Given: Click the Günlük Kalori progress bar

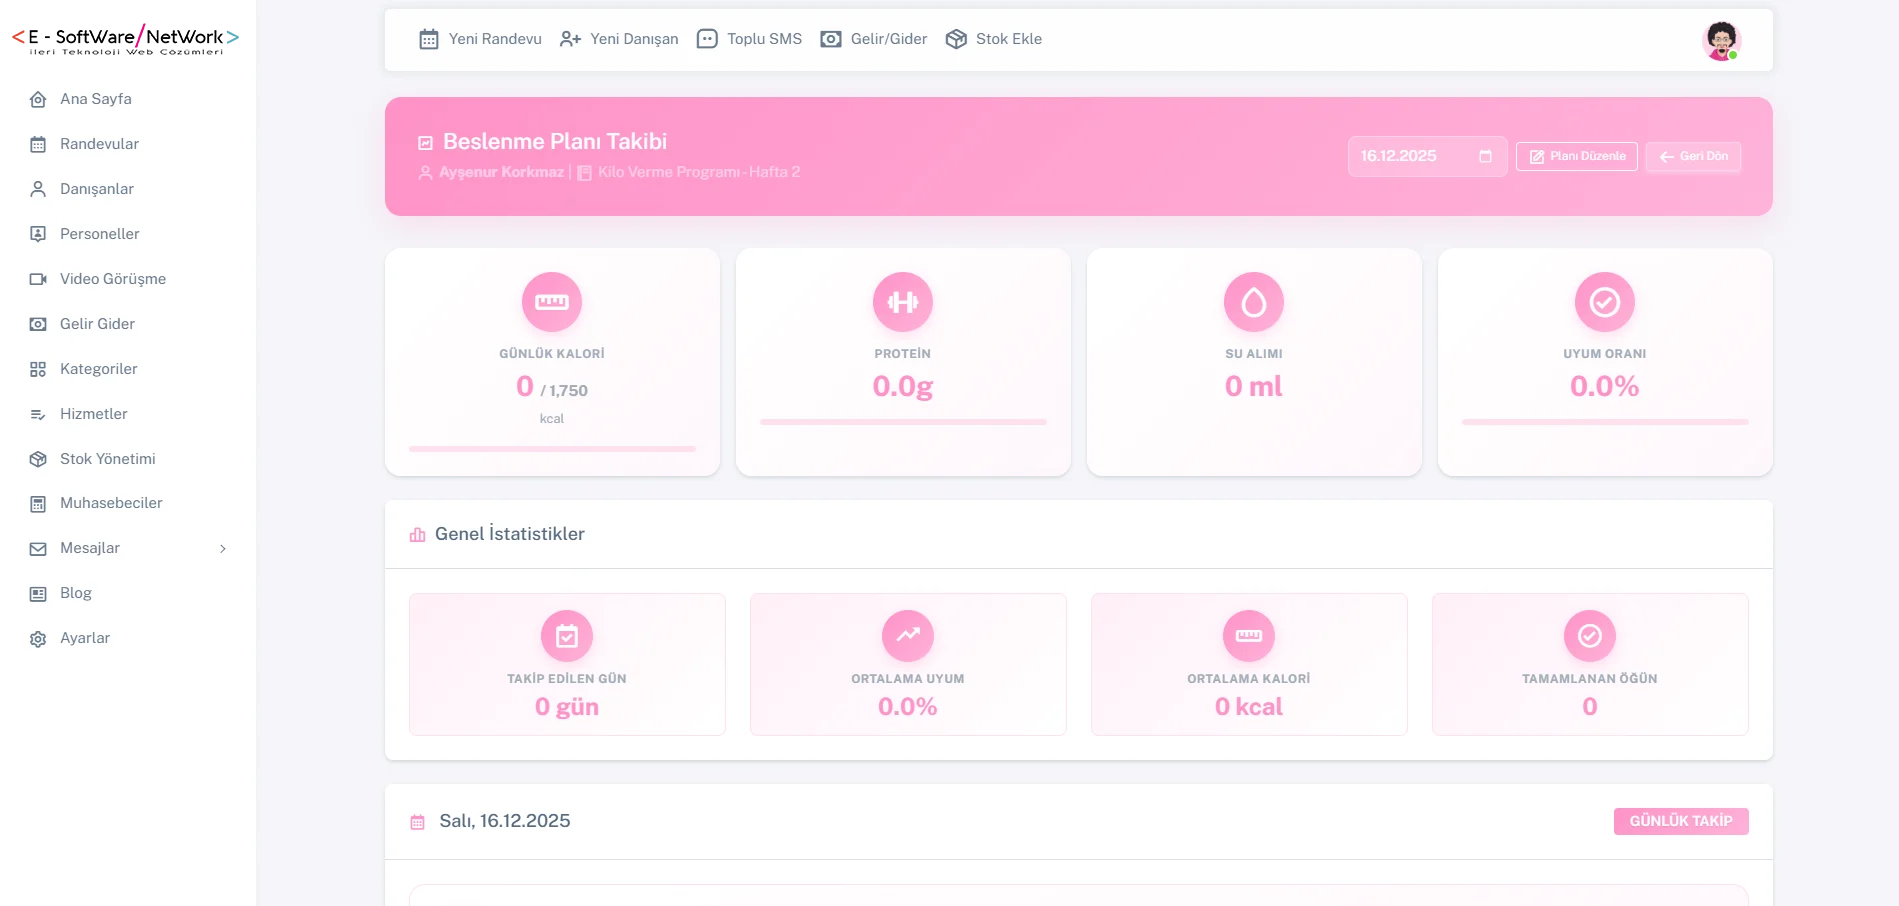Looking at the screenshot, I should [x=552, y=449].
